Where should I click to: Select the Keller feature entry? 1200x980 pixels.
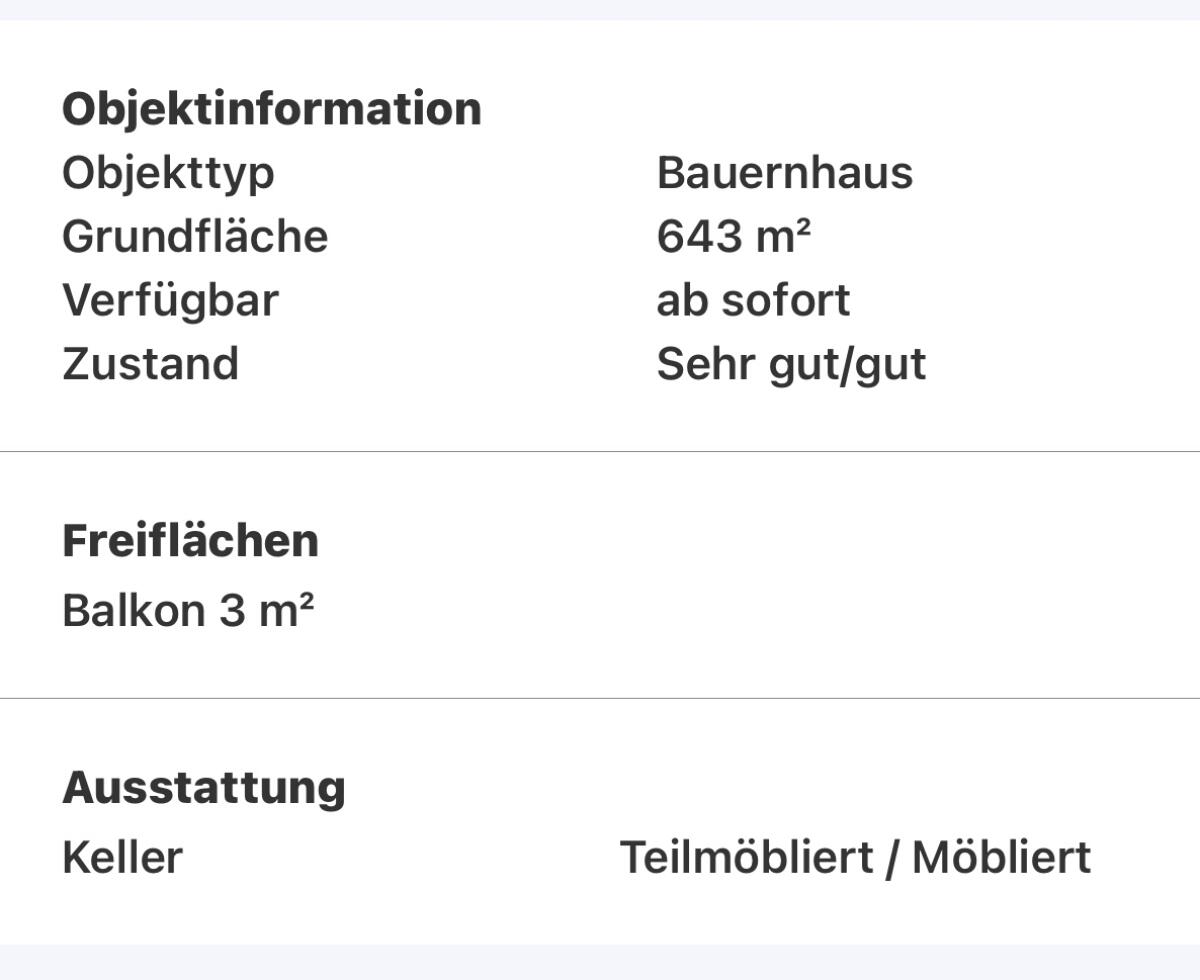[x=122, y=858]
